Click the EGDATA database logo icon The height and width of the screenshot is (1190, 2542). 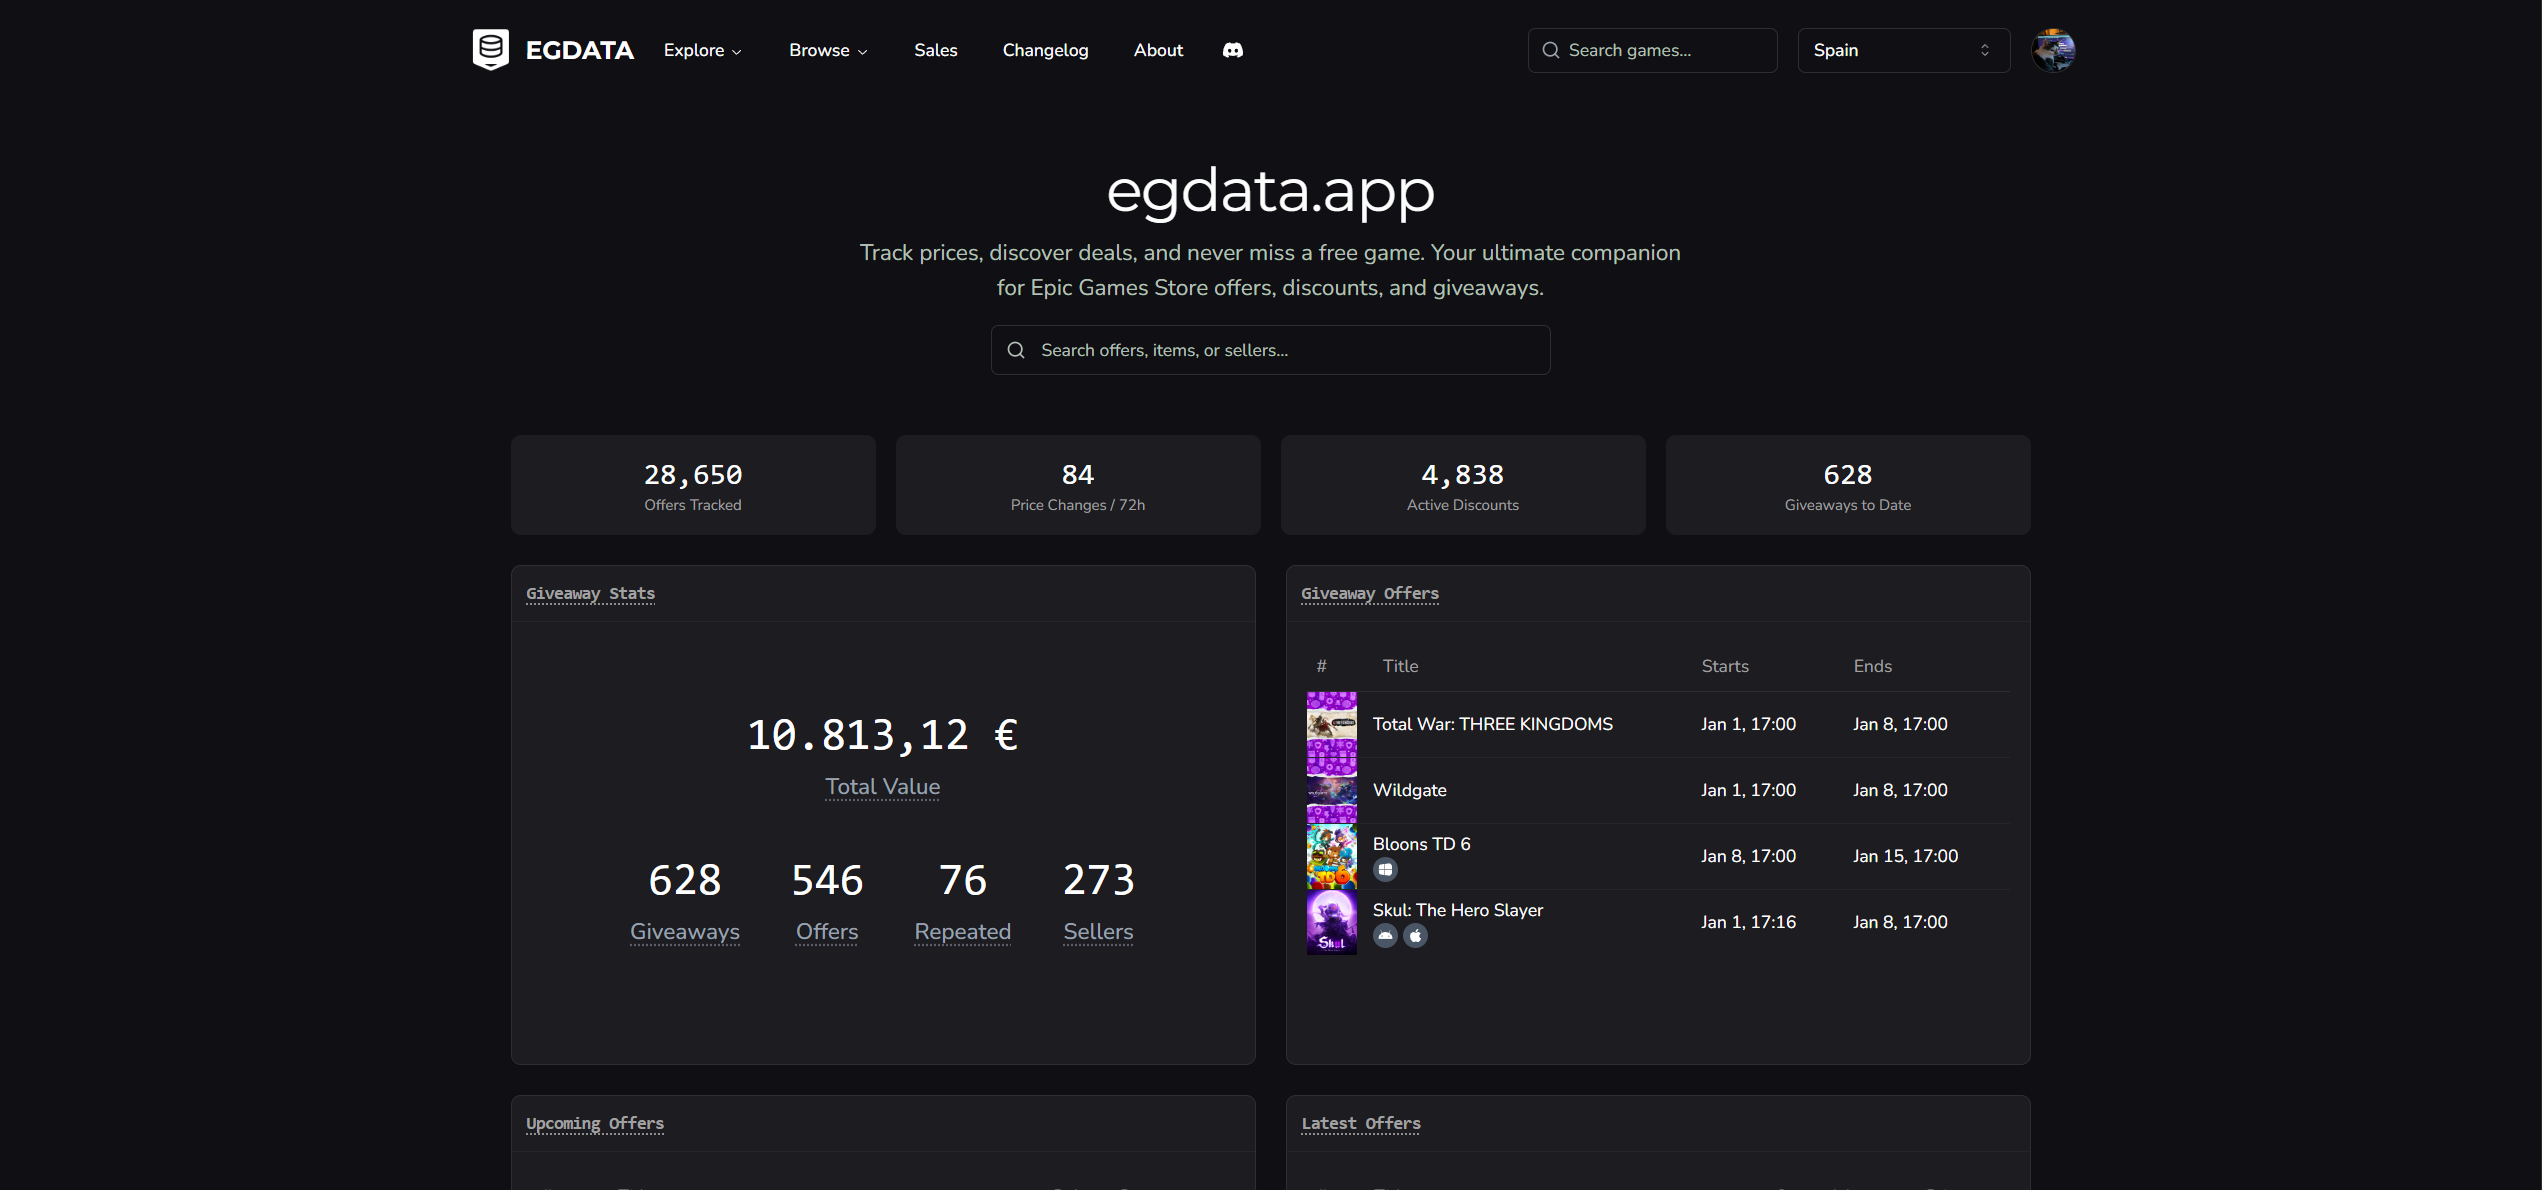tap(490, 49)
